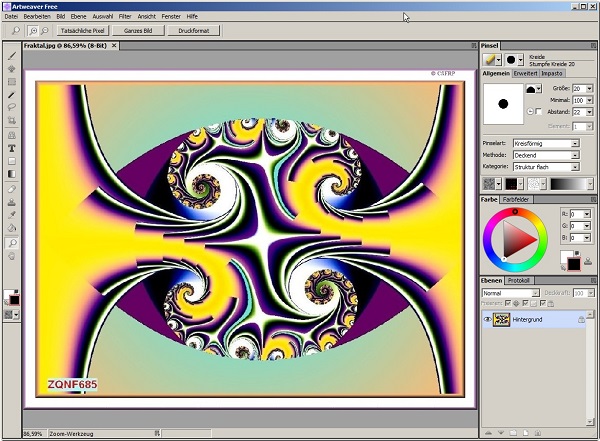The image size is (600, 441).
Task: Open the Pinselart dropdown
Action: 545,143
